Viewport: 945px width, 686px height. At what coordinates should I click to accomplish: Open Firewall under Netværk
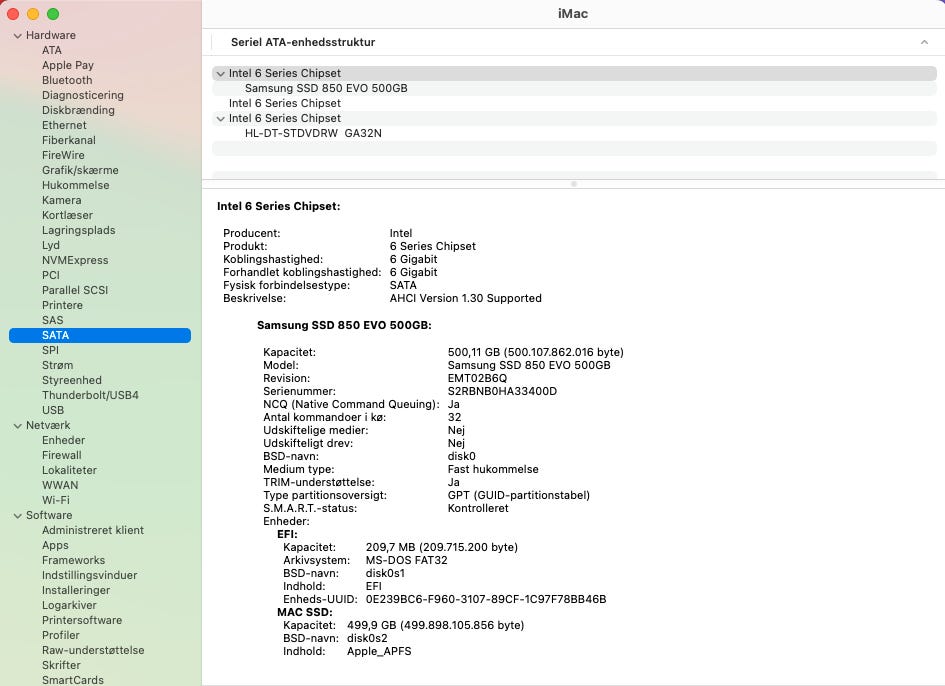coord(61,456)
